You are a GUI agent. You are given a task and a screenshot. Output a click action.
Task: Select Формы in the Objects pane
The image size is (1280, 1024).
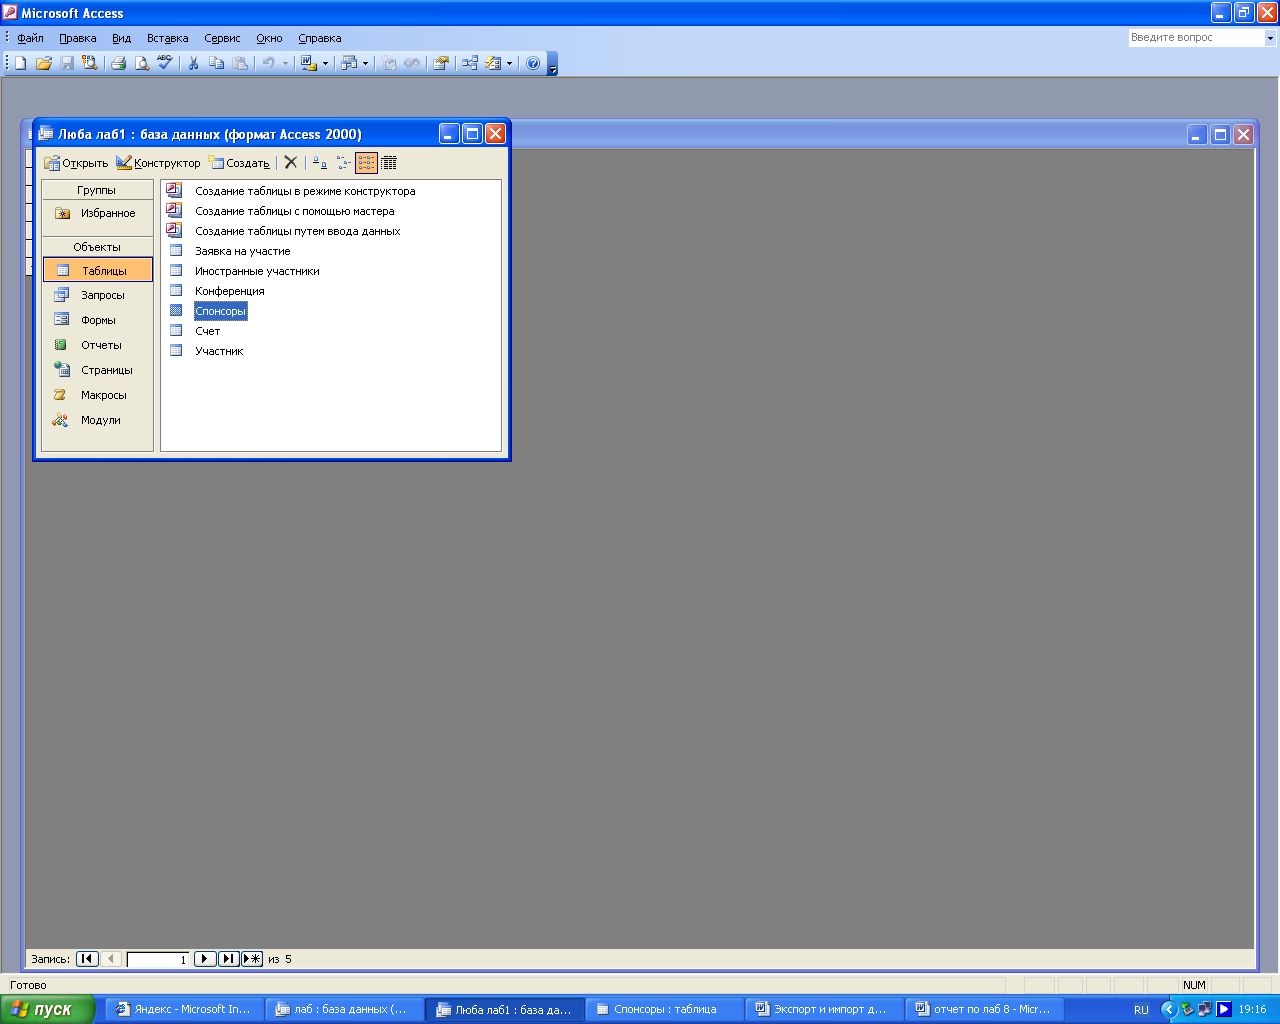[x=98, y=320]
